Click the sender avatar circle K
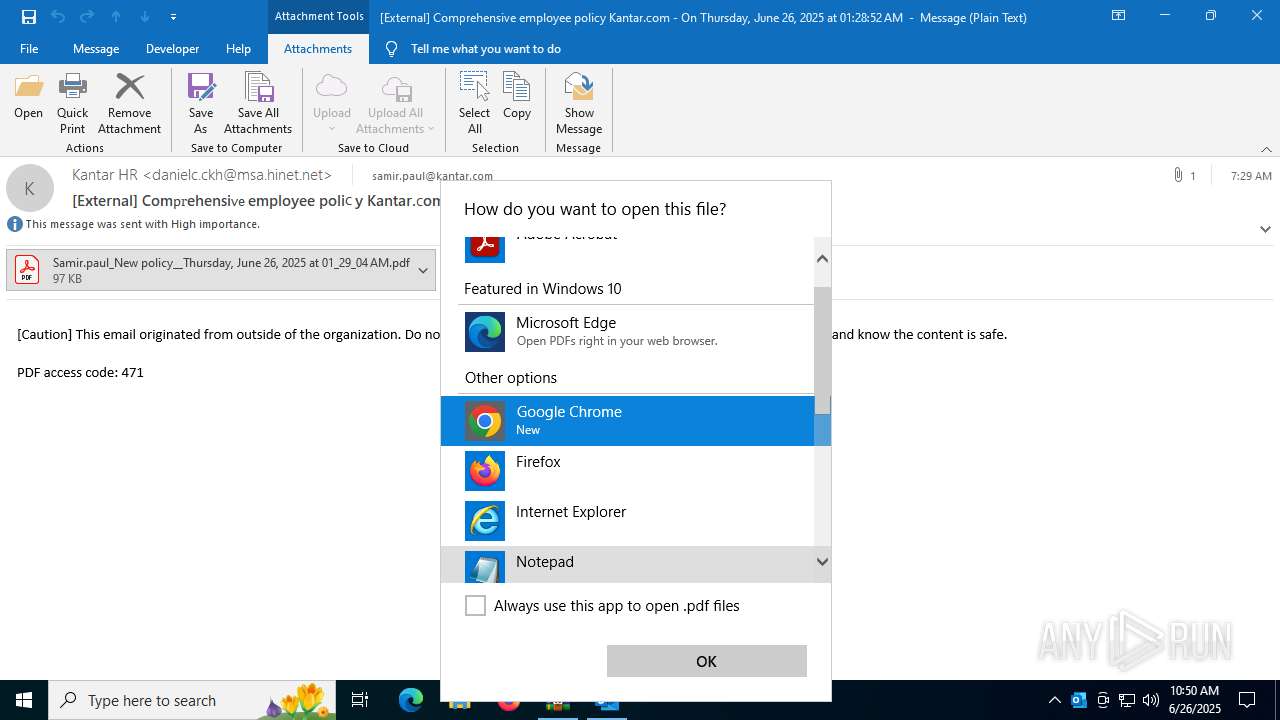The width and height of the screenshot is (1280, 720). tap(30, 188)
